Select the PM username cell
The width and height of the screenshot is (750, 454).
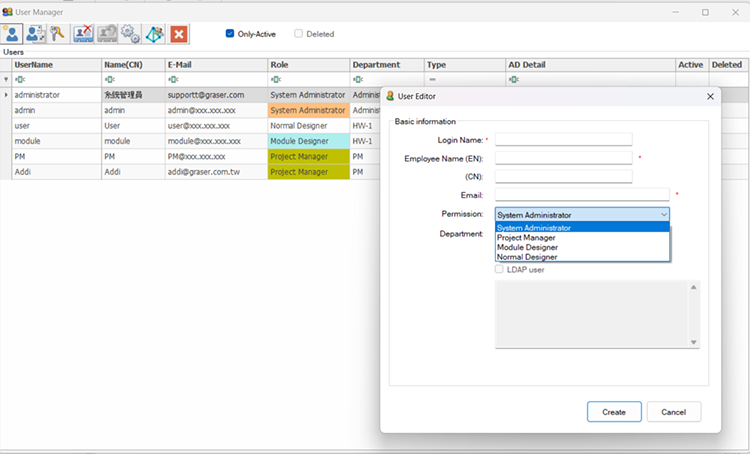tap(57, 156)
